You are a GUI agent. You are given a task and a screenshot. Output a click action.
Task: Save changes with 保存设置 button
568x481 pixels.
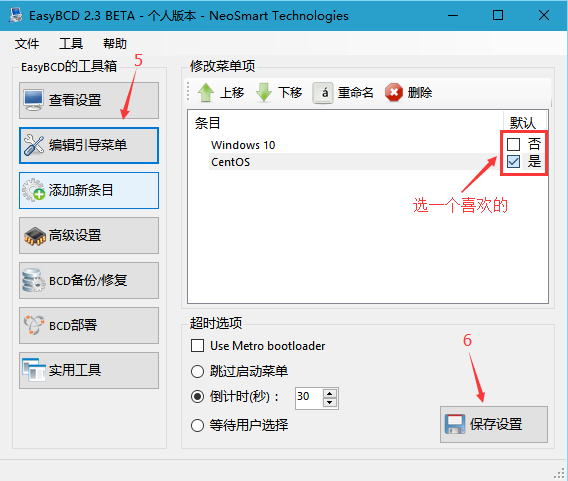pos(494,424)
